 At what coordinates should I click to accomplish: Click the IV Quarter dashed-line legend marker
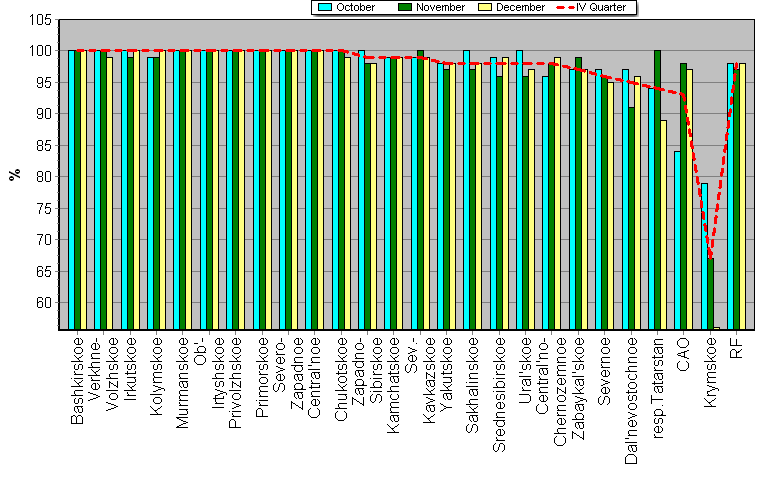[x=565, y=7]
